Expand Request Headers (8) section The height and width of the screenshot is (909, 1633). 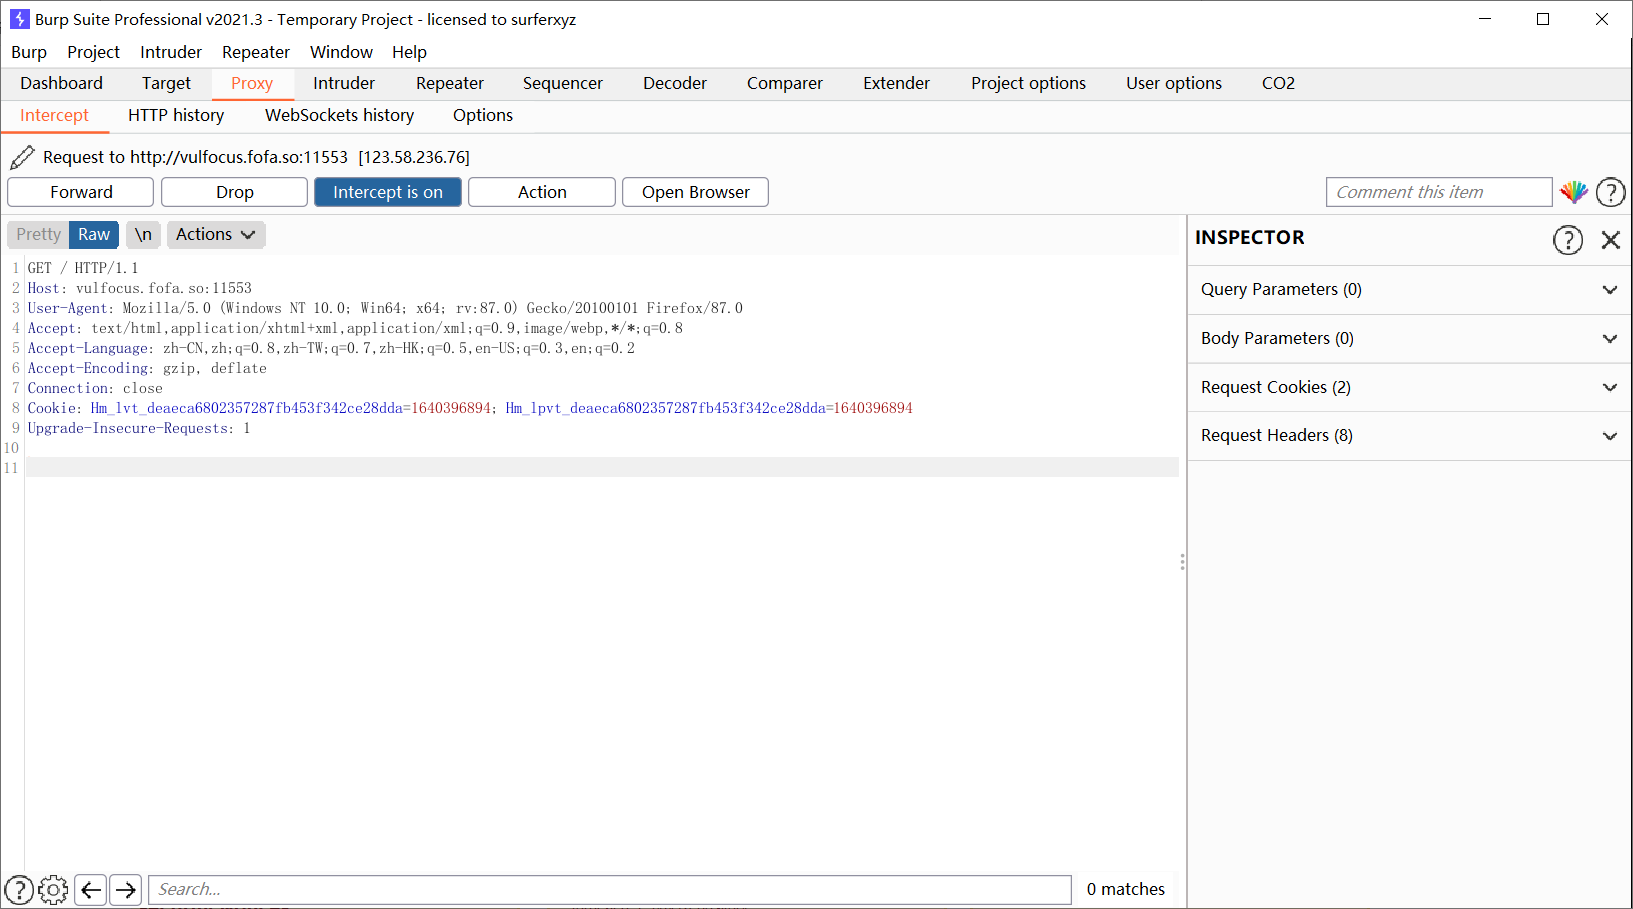[x=1410, y=436]
